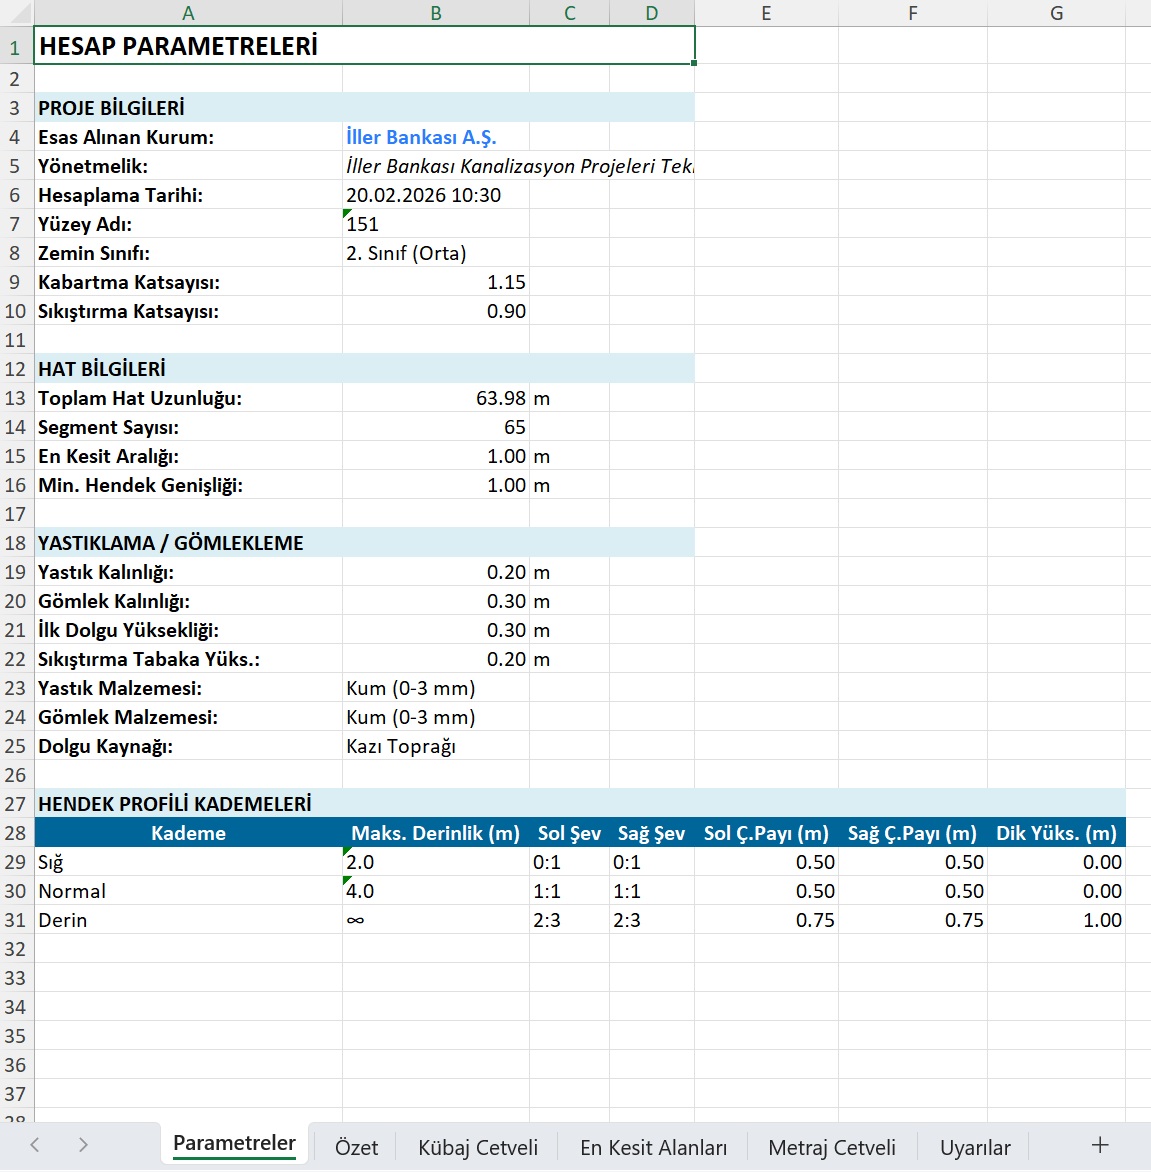Select row 28 header
Viewport: 1151px width, 1172px height.
coord(16,833)
